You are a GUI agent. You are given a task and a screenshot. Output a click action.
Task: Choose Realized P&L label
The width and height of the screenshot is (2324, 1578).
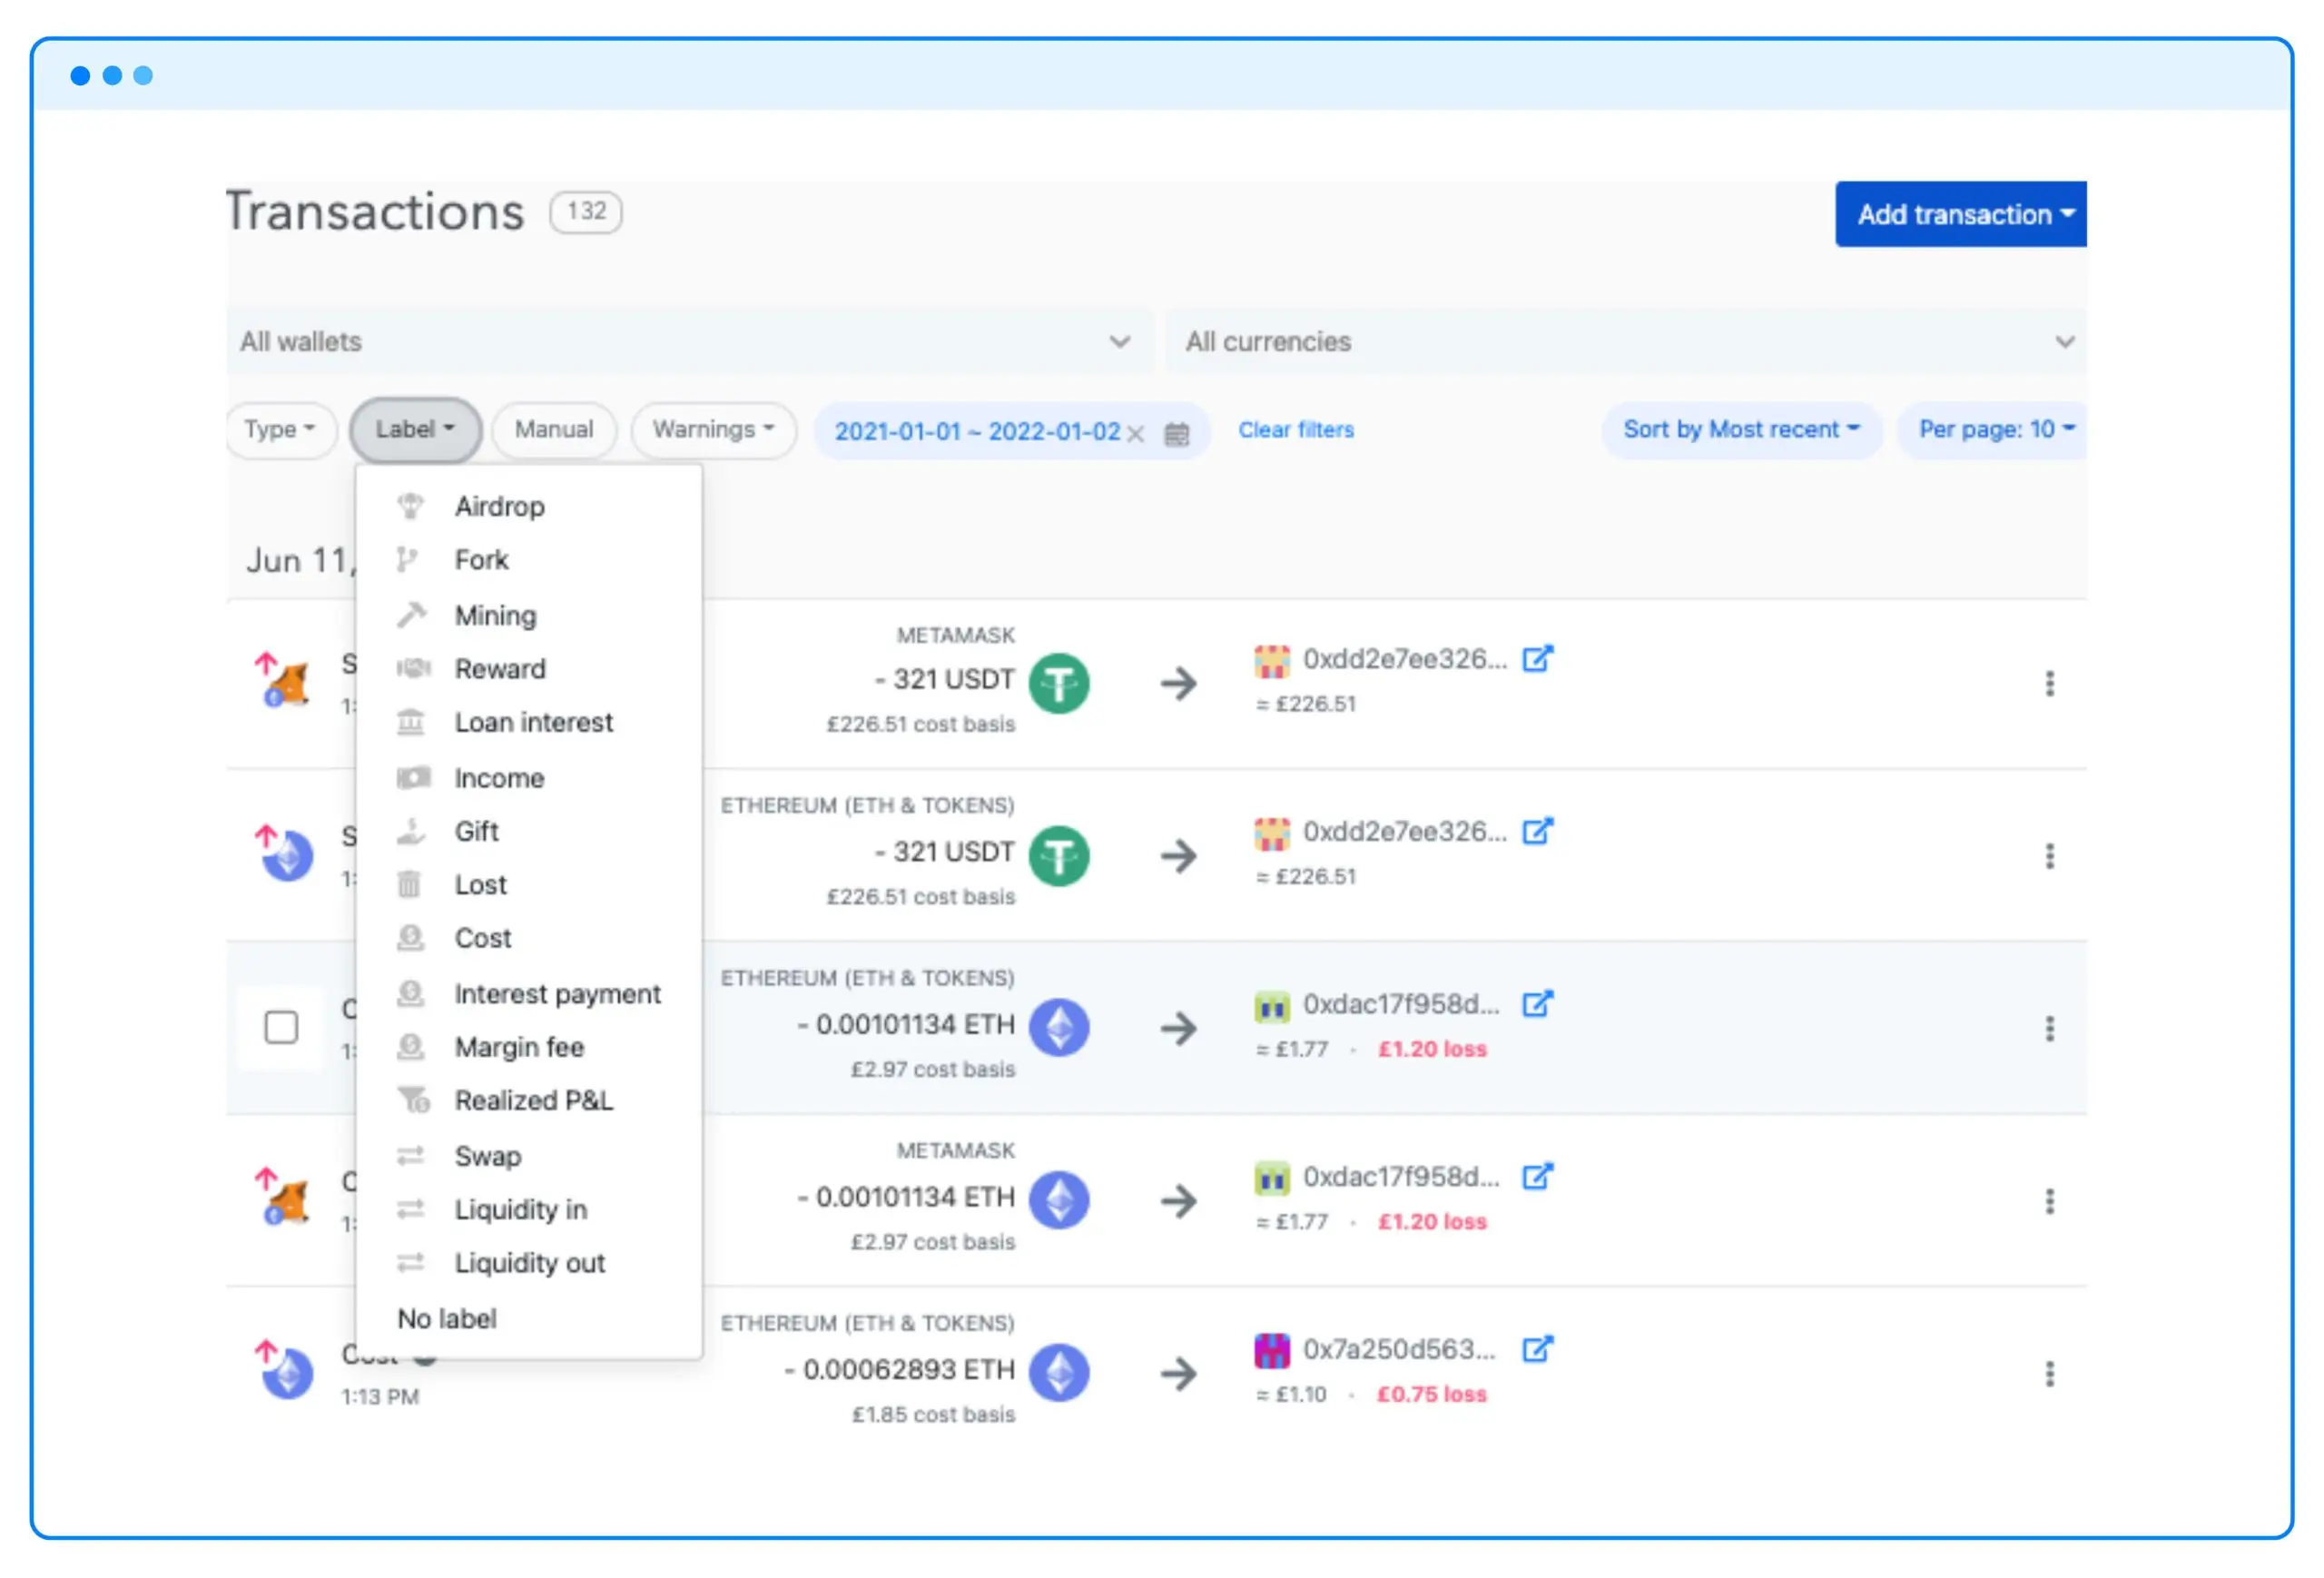(528, 1101)
